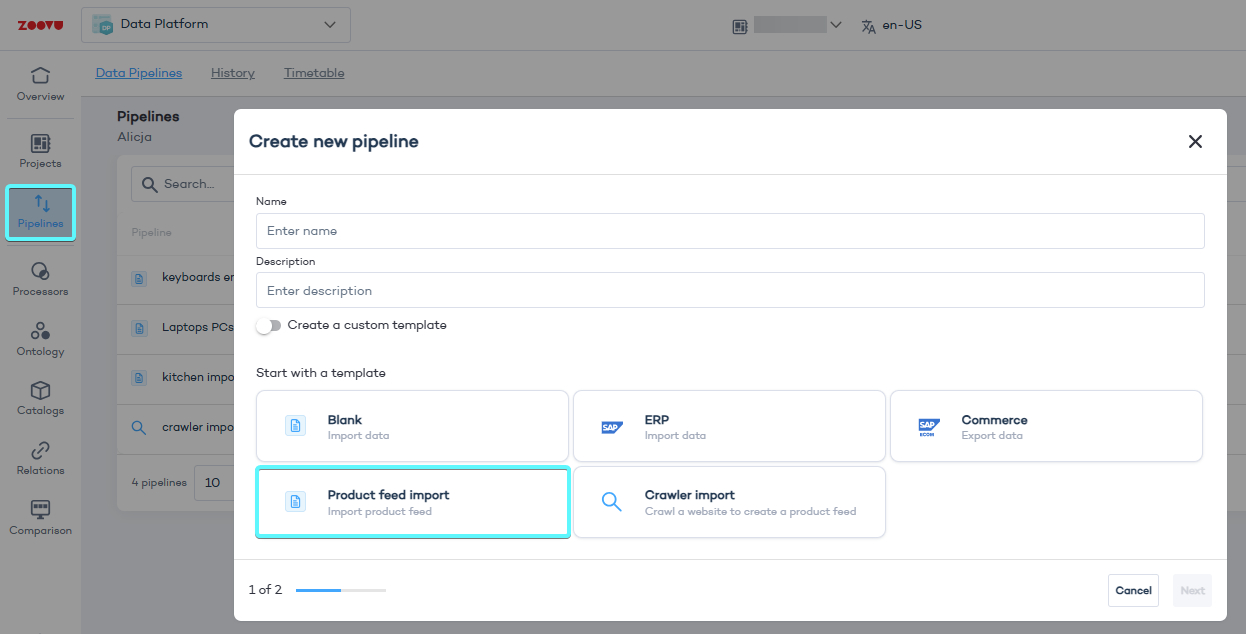
Task: Enable Create a custom template toggle
Action: click(268, 326)
